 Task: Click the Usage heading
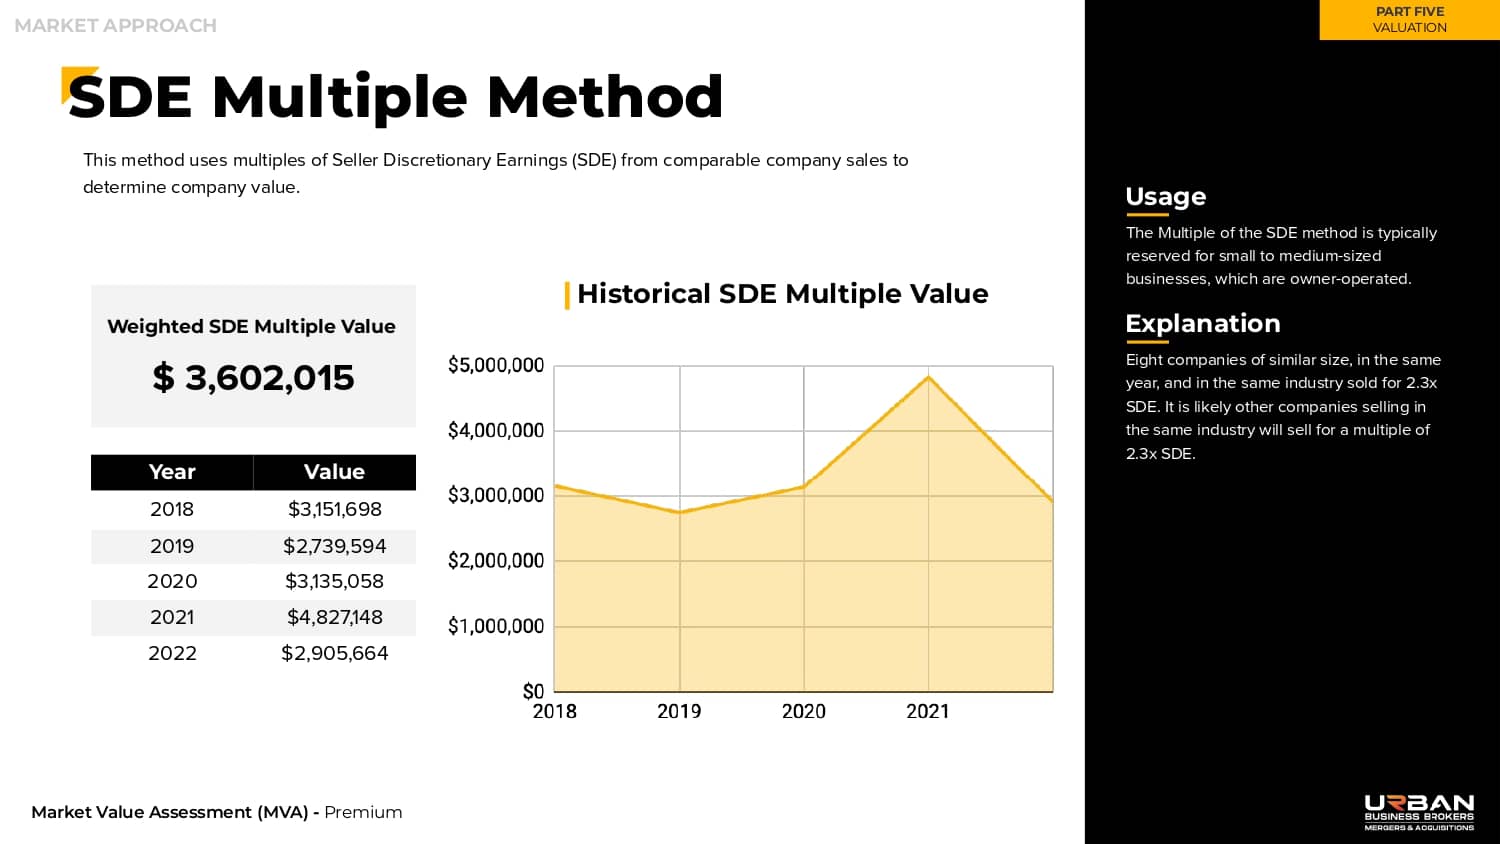[1165, 196]
